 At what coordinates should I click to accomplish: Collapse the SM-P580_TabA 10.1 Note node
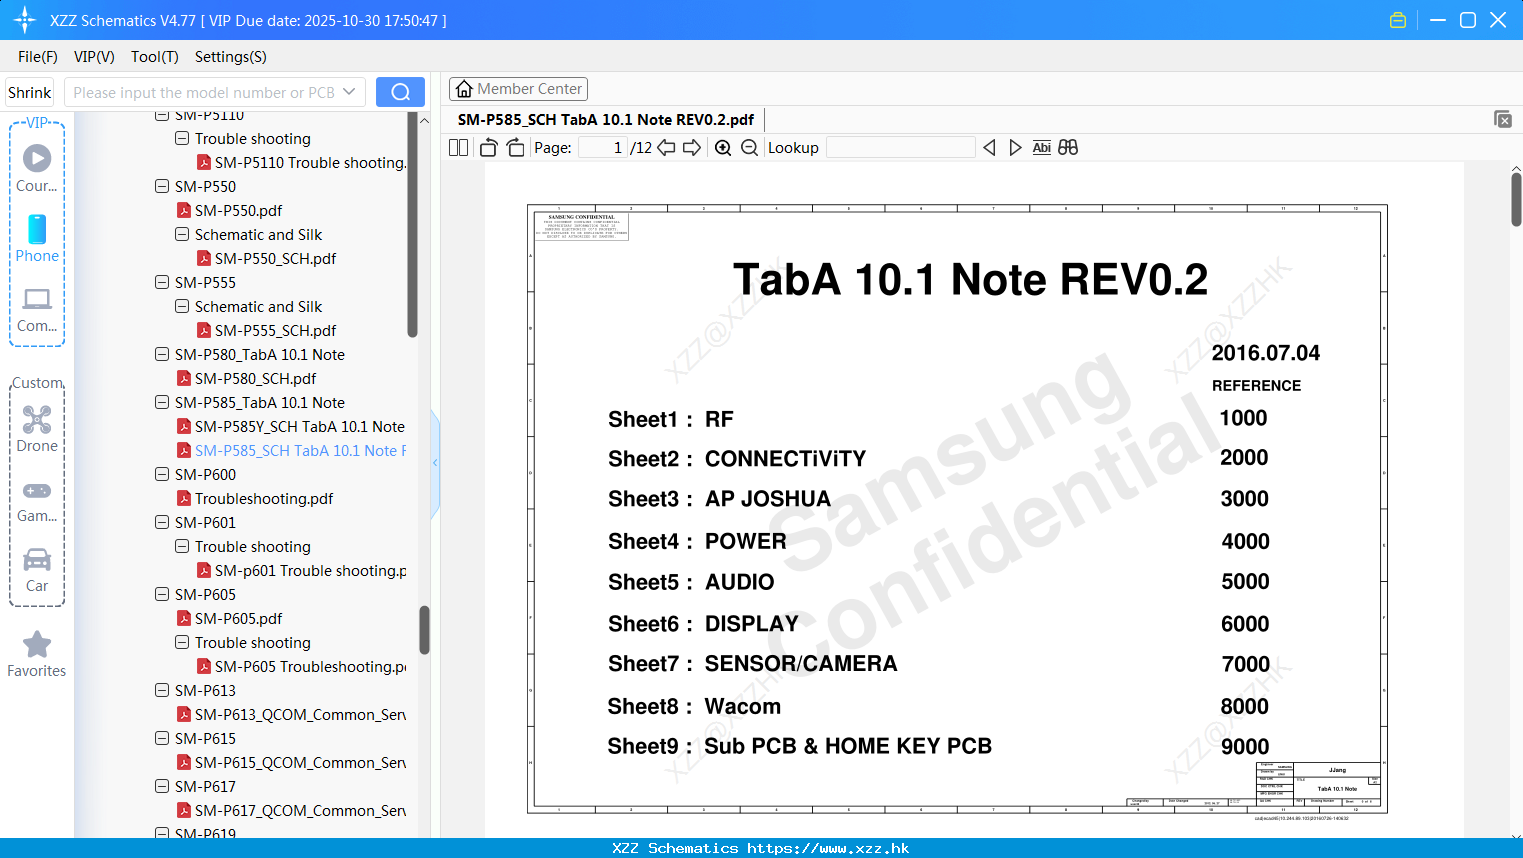tap(162, 354)
